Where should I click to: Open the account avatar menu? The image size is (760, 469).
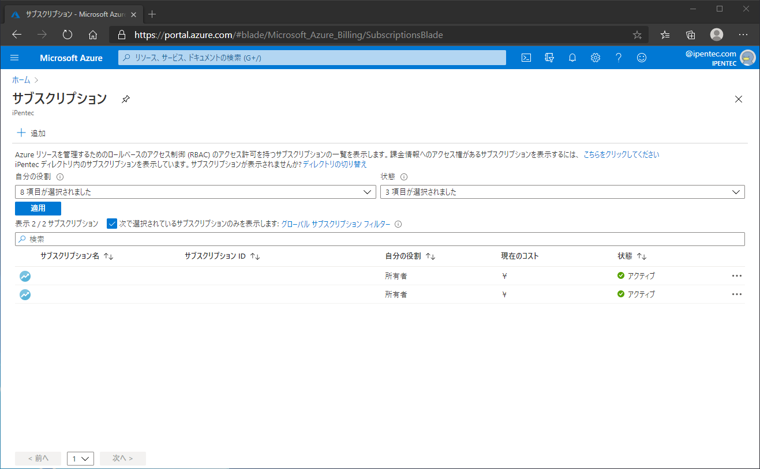(748, 58)
